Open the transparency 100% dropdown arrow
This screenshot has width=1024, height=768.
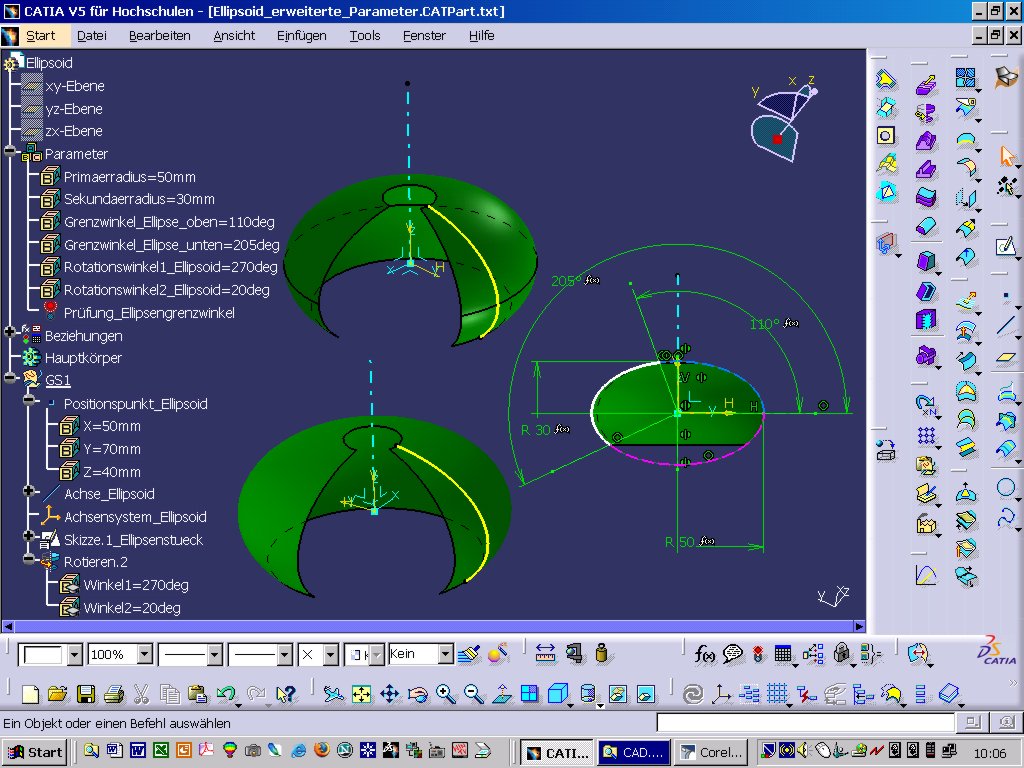pyautogui.click(x=145, y=654)
